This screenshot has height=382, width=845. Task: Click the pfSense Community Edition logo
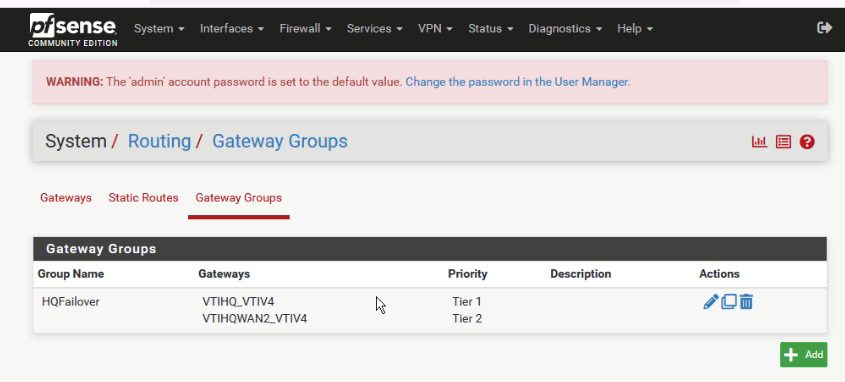pos(73,30)
